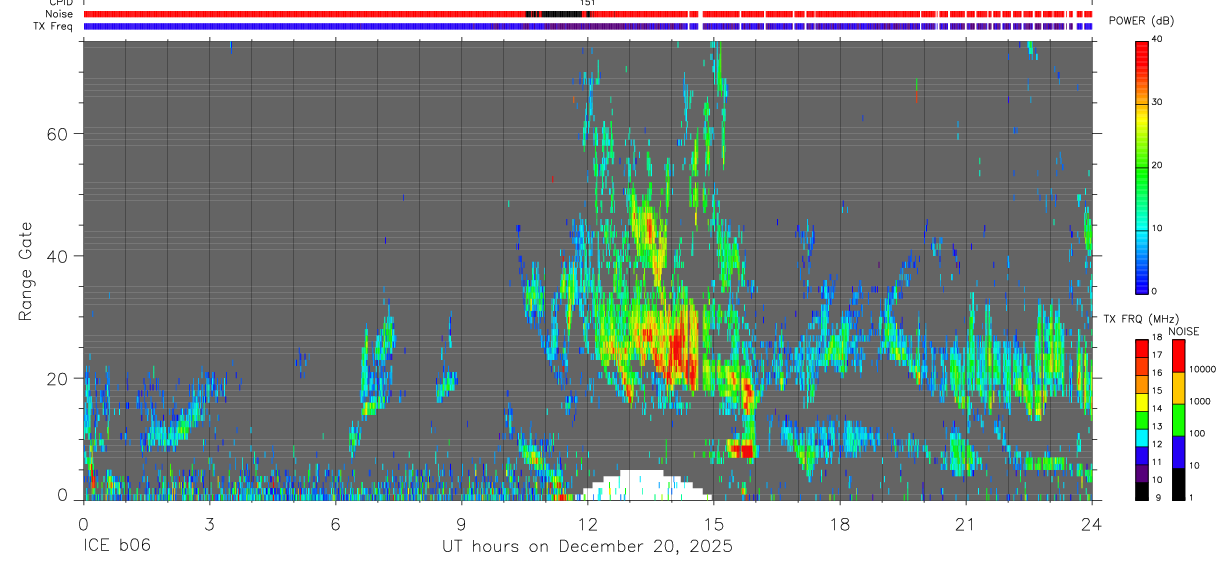Screen dimensions: 1228x567
Task: Click the "NOISE" legend title above the scale
Action: (1183, 331)
